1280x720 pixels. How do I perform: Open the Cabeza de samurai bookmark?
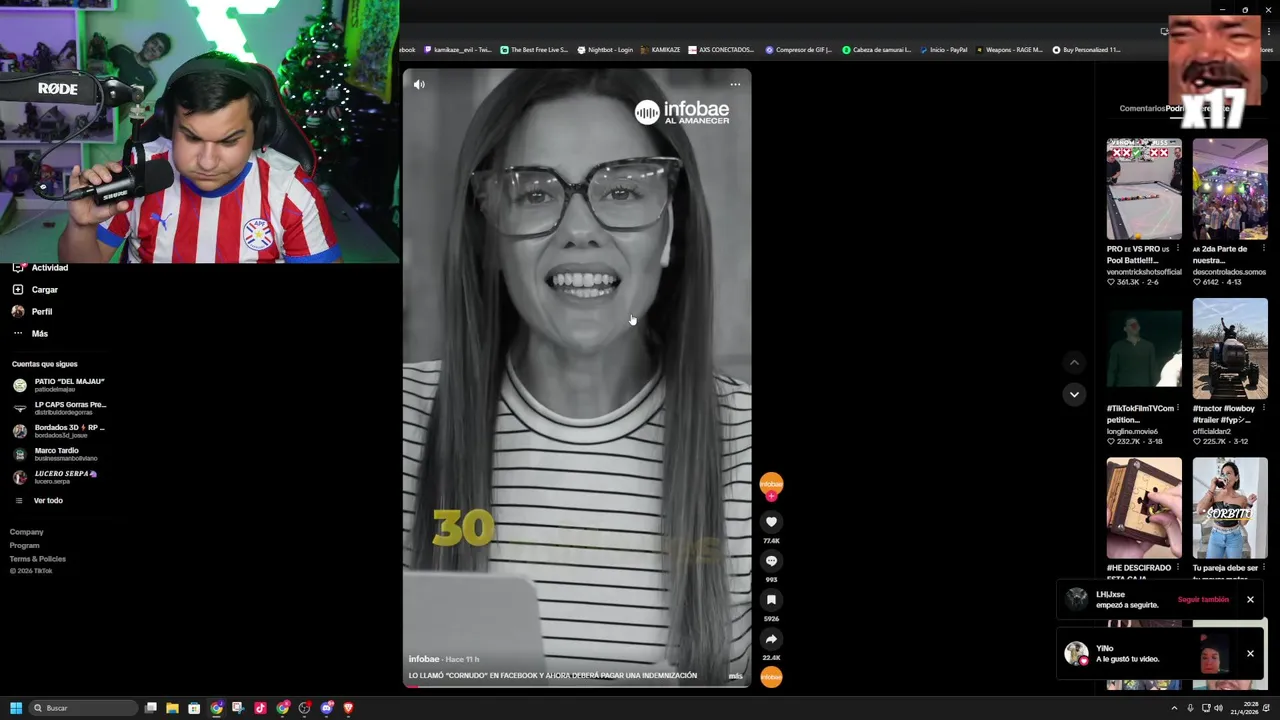pyautogui.click(x=877, y=50)
